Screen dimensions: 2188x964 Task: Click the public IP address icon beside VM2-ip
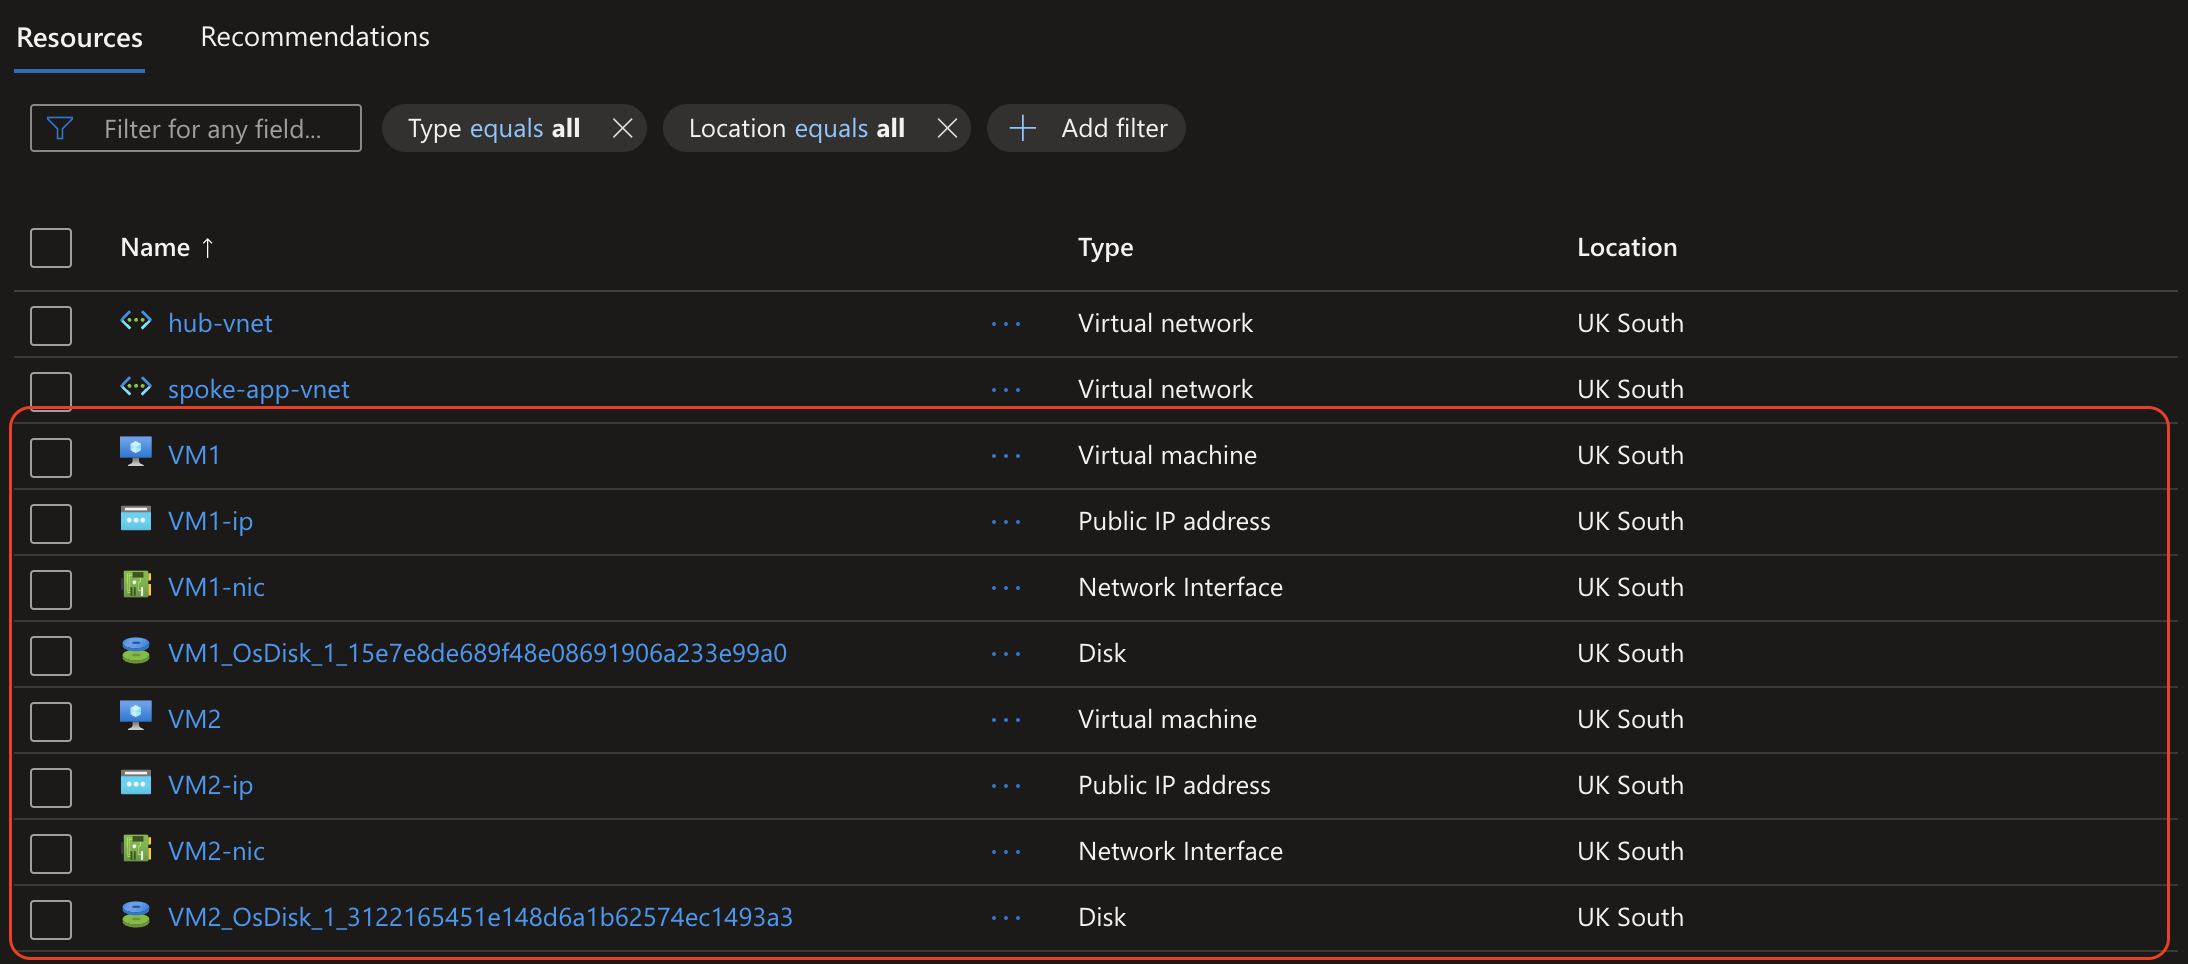(136, 783)
